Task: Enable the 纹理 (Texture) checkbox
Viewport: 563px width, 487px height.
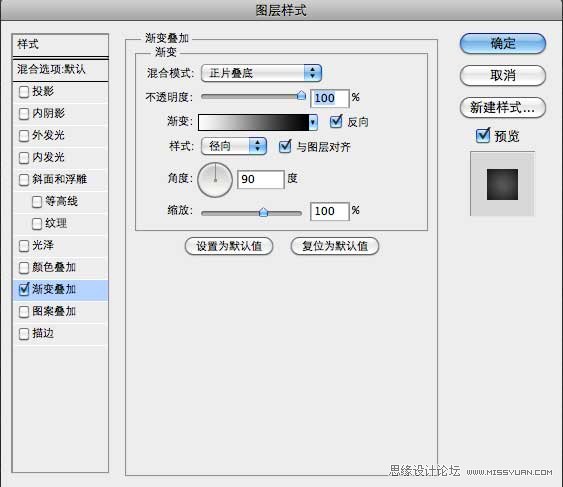Action: tap(37, 224)
